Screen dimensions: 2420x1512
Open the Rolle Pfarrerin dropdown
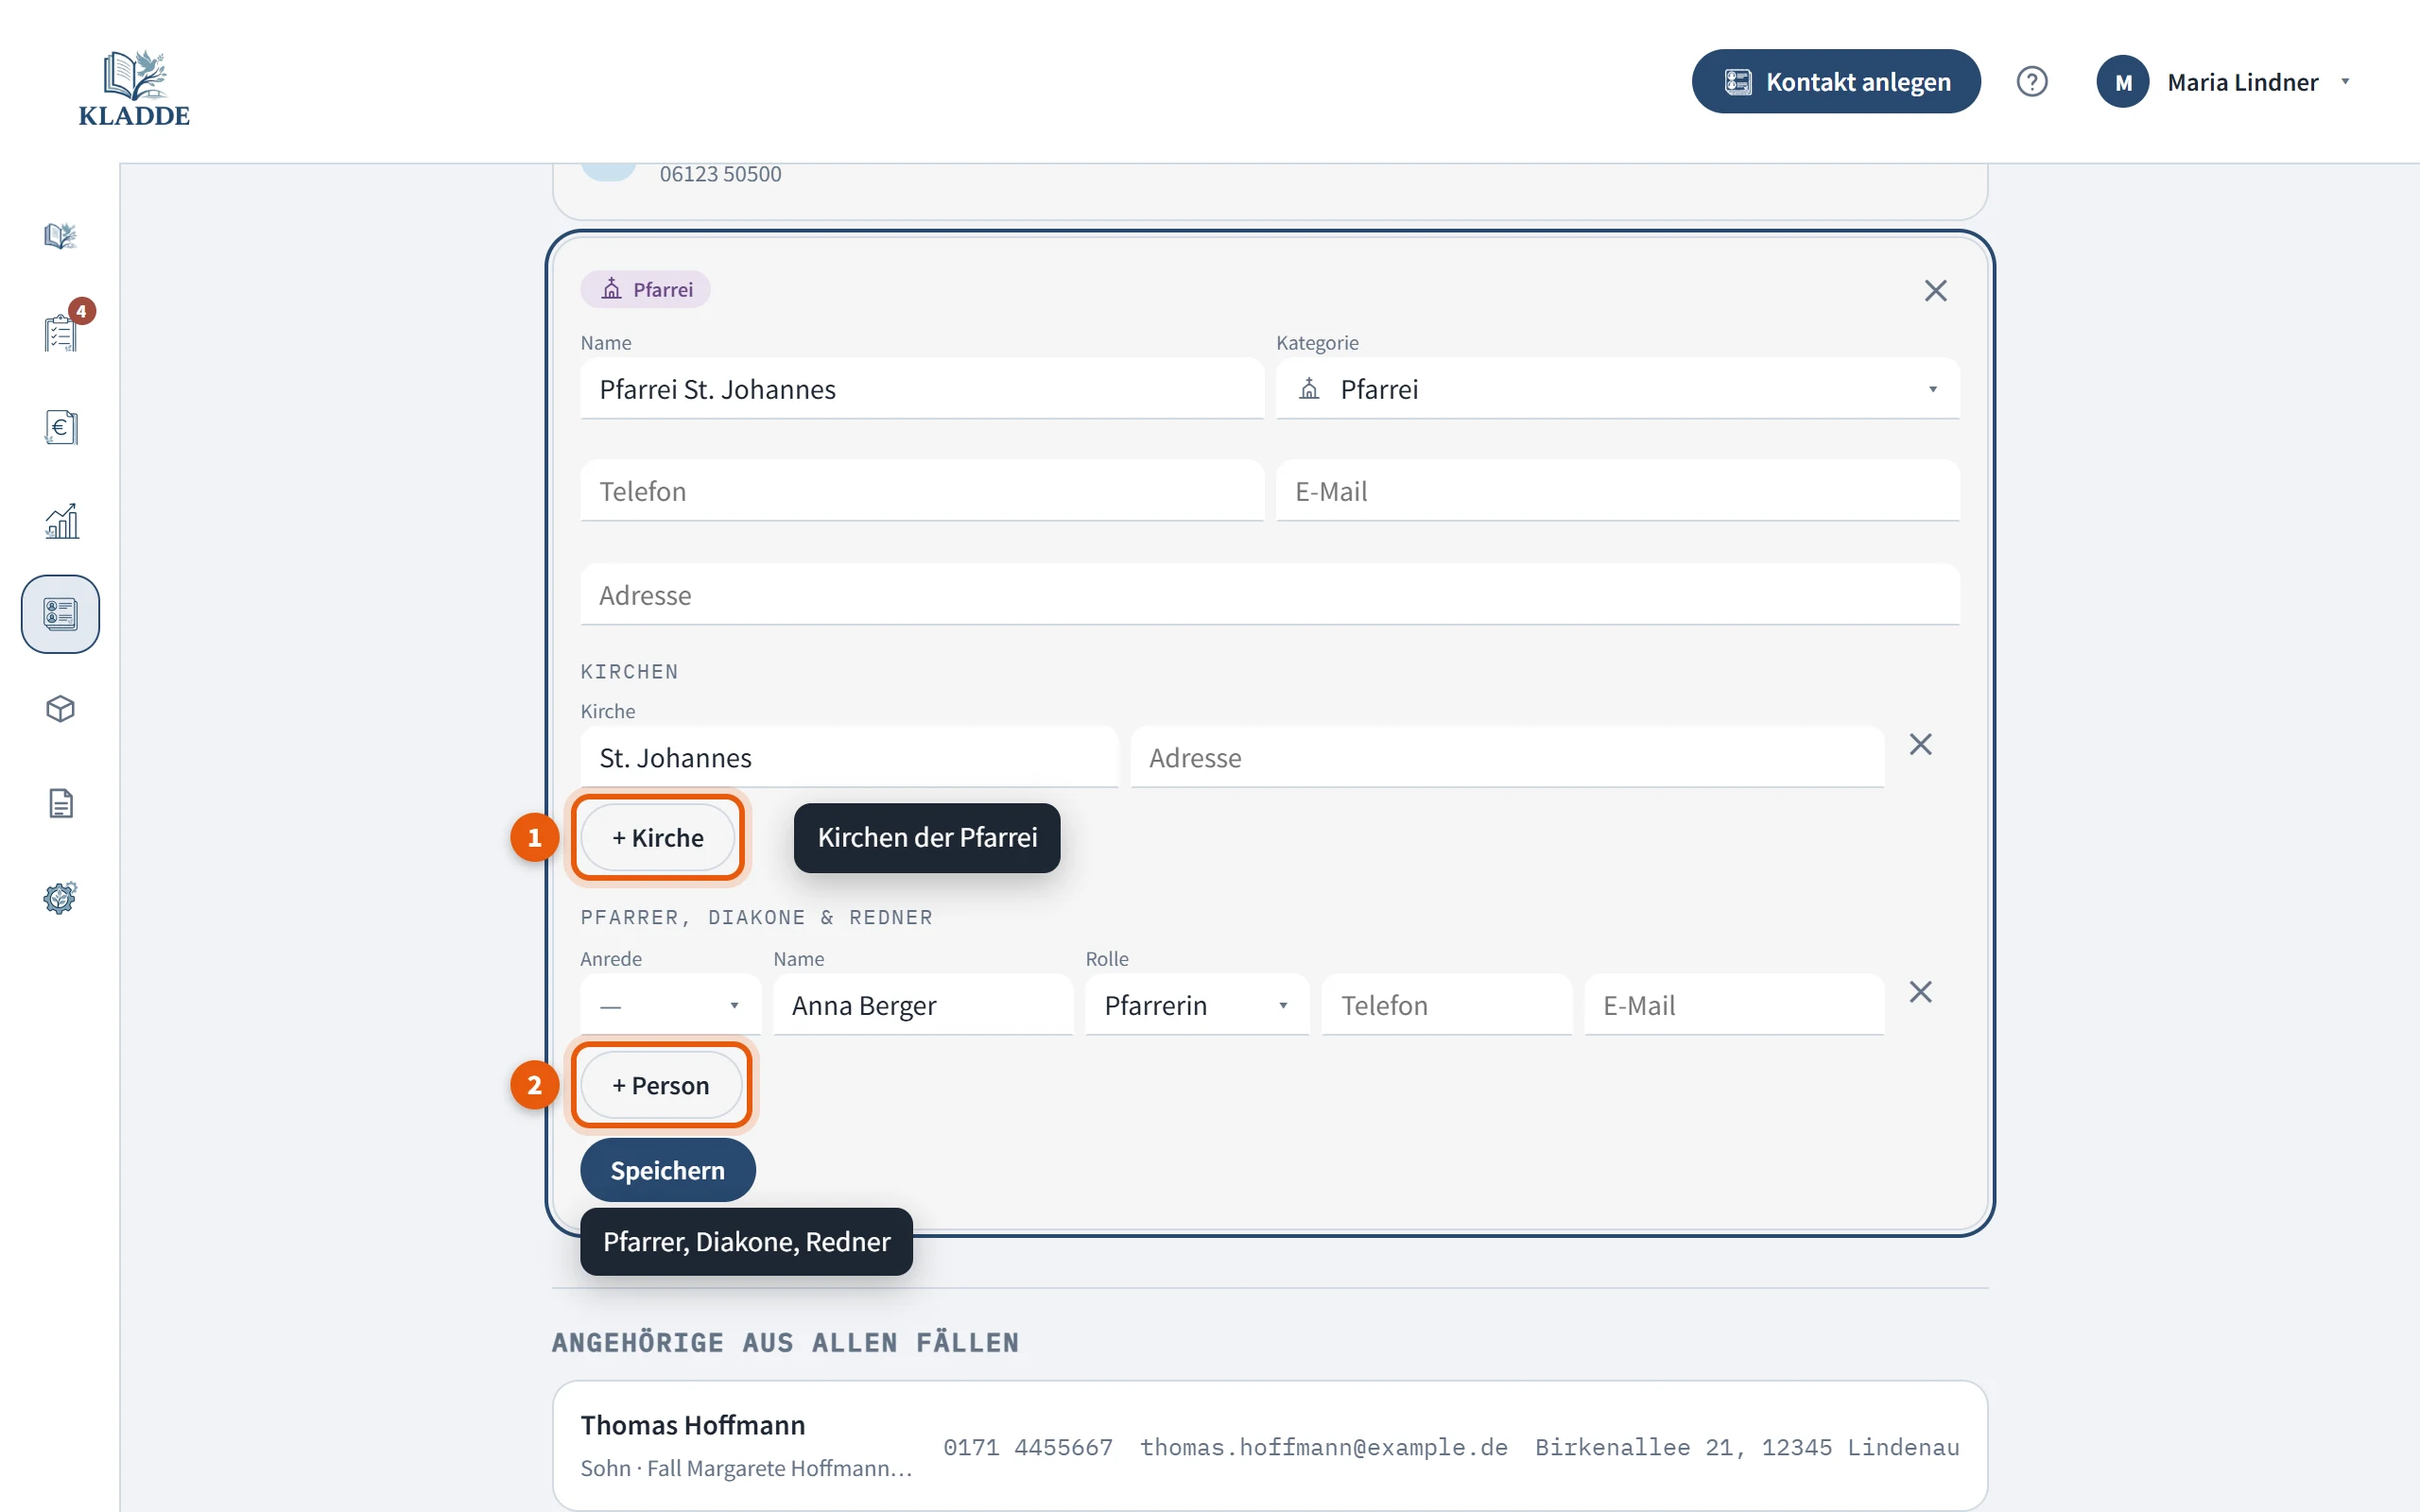click(x=1197, y=1005)
